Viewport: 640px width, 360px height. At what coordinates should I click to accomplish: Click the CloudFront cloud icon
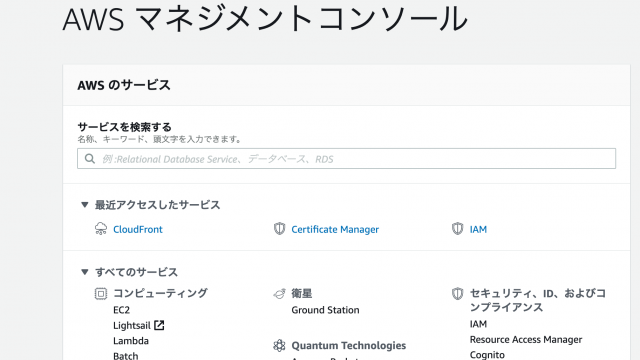click(x=101, y=229)
